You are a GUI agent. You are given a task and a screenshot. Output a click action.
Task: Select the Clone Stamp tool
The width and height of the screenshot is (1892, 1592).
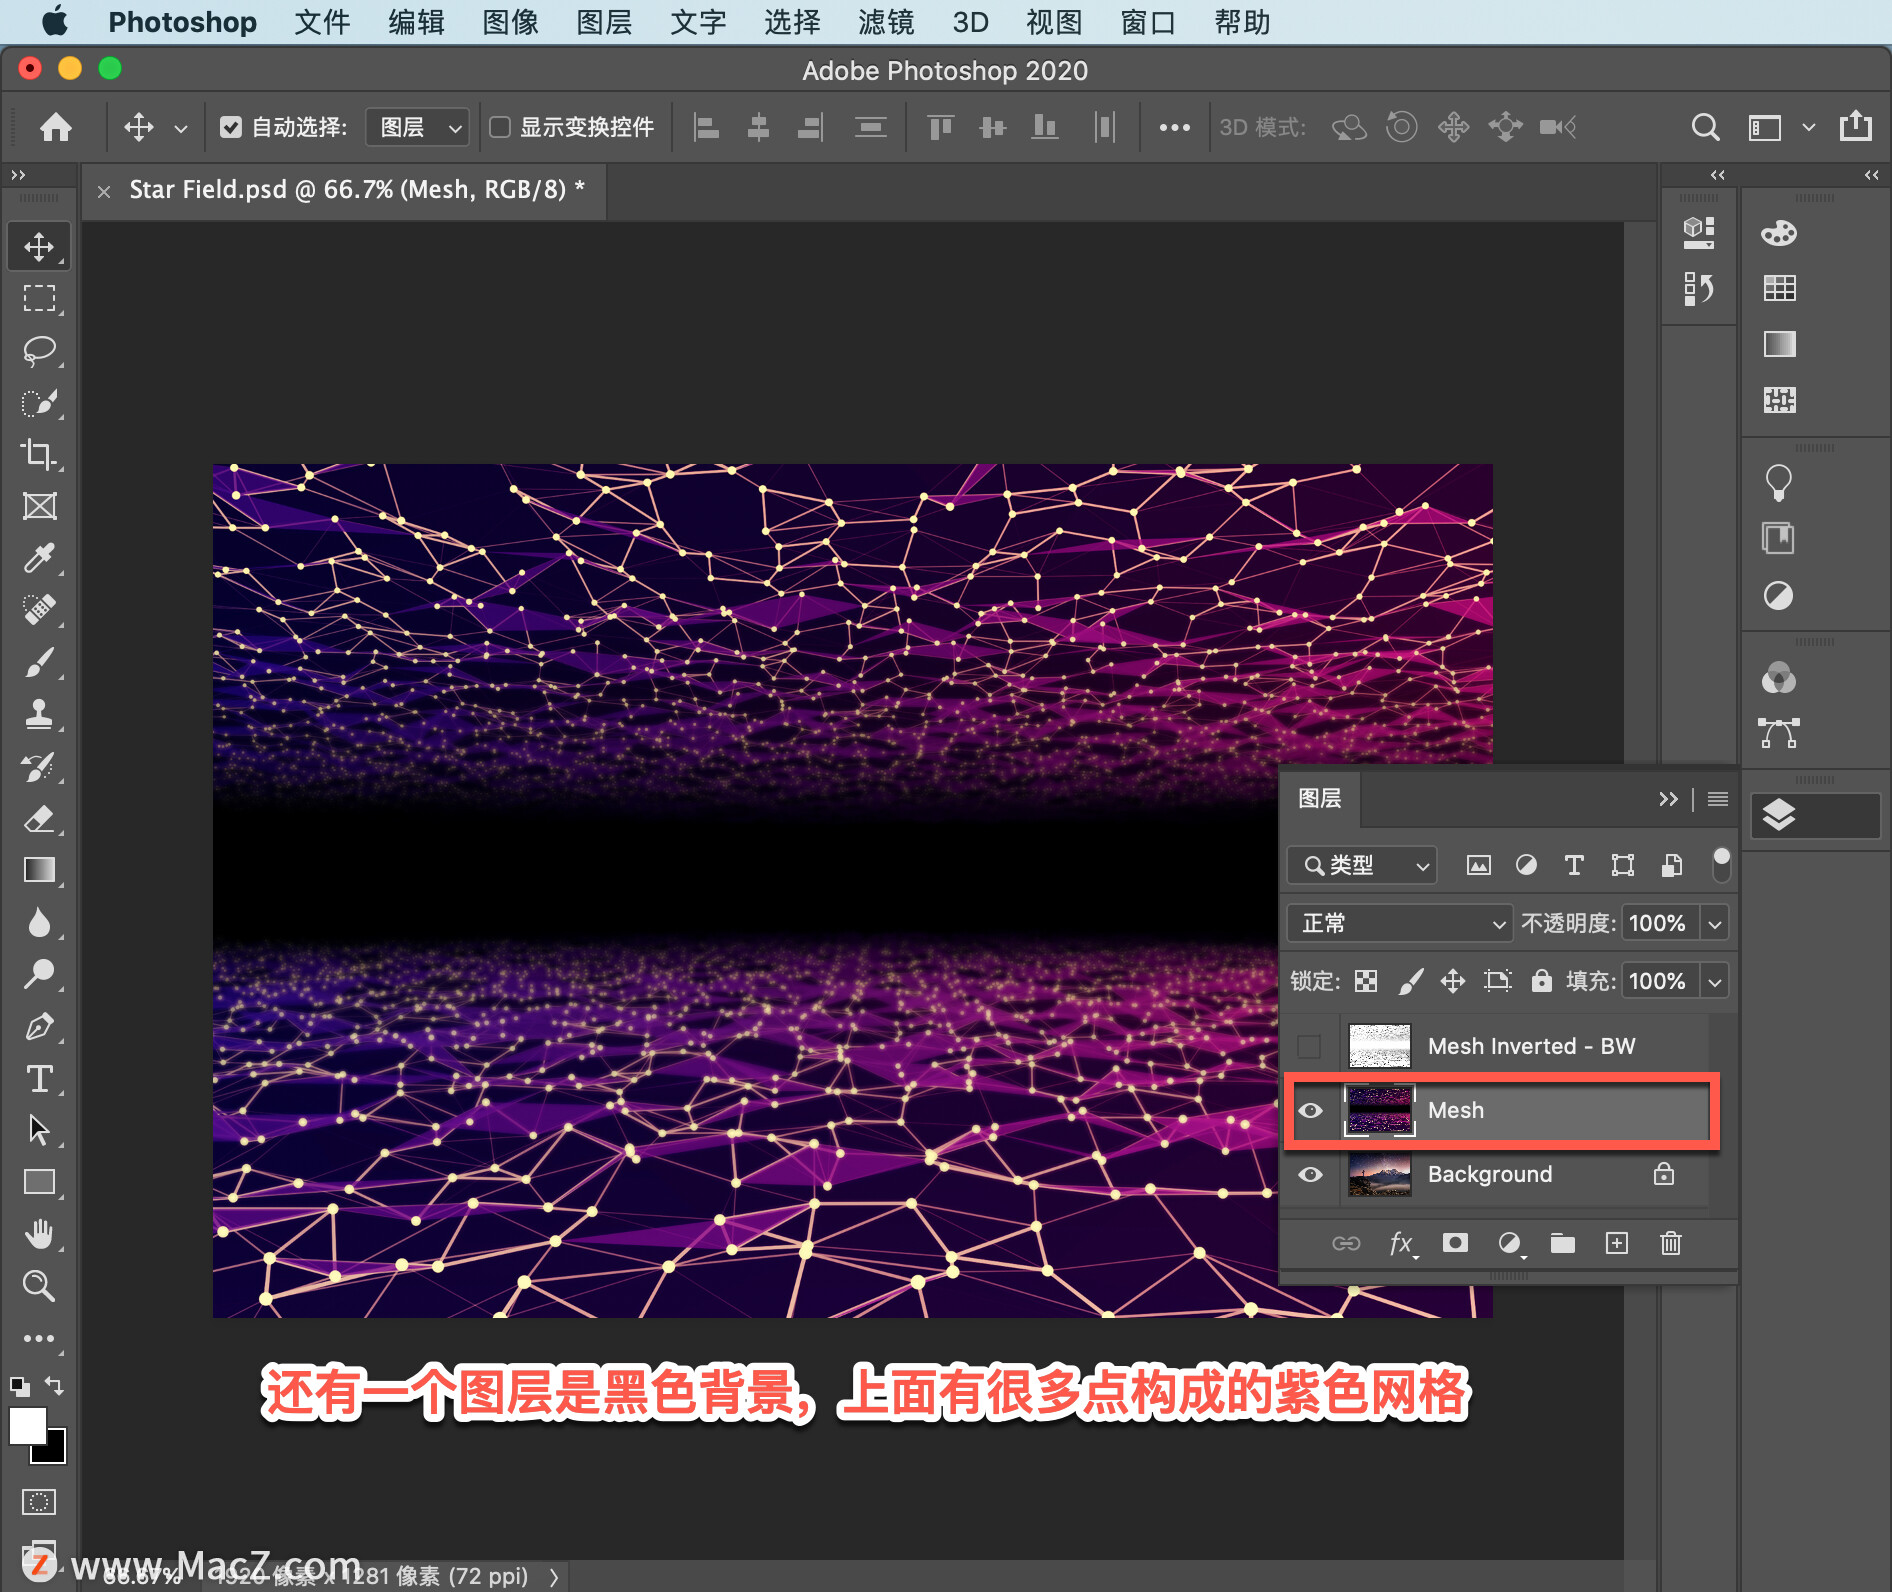[39, 714]
